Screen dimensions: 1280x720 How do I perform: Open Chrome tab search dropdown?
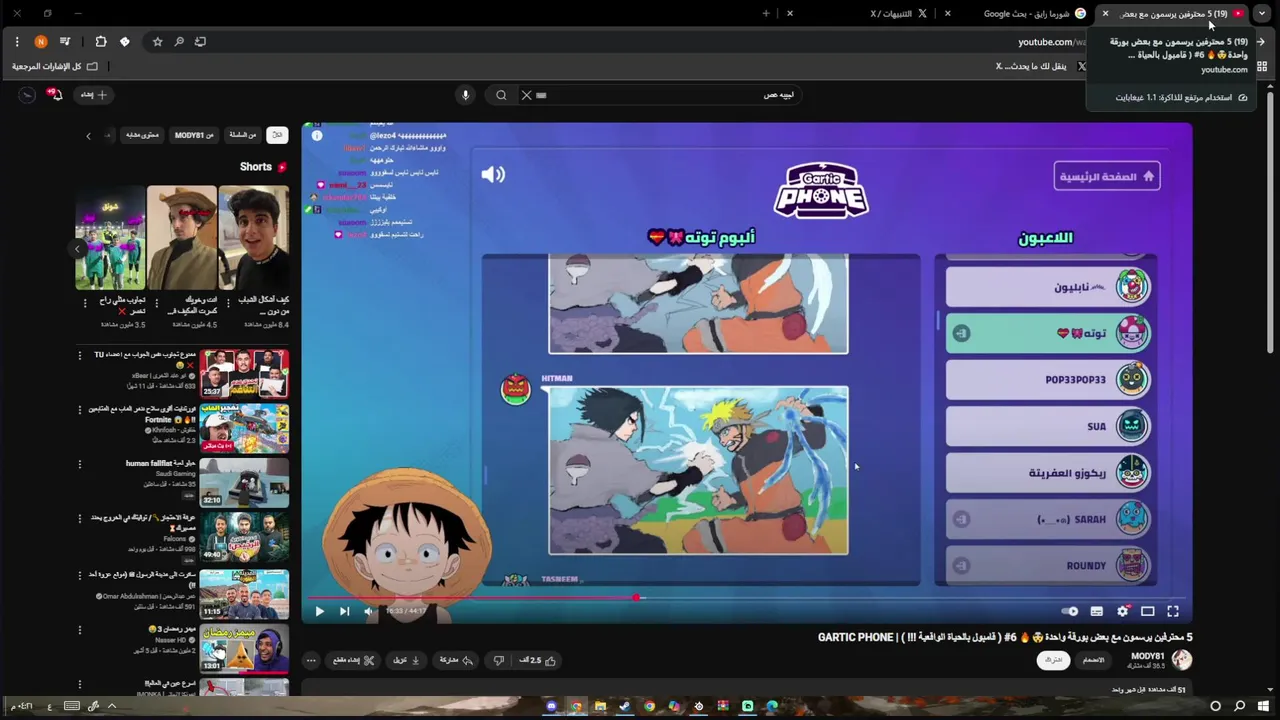(1262, 13)
